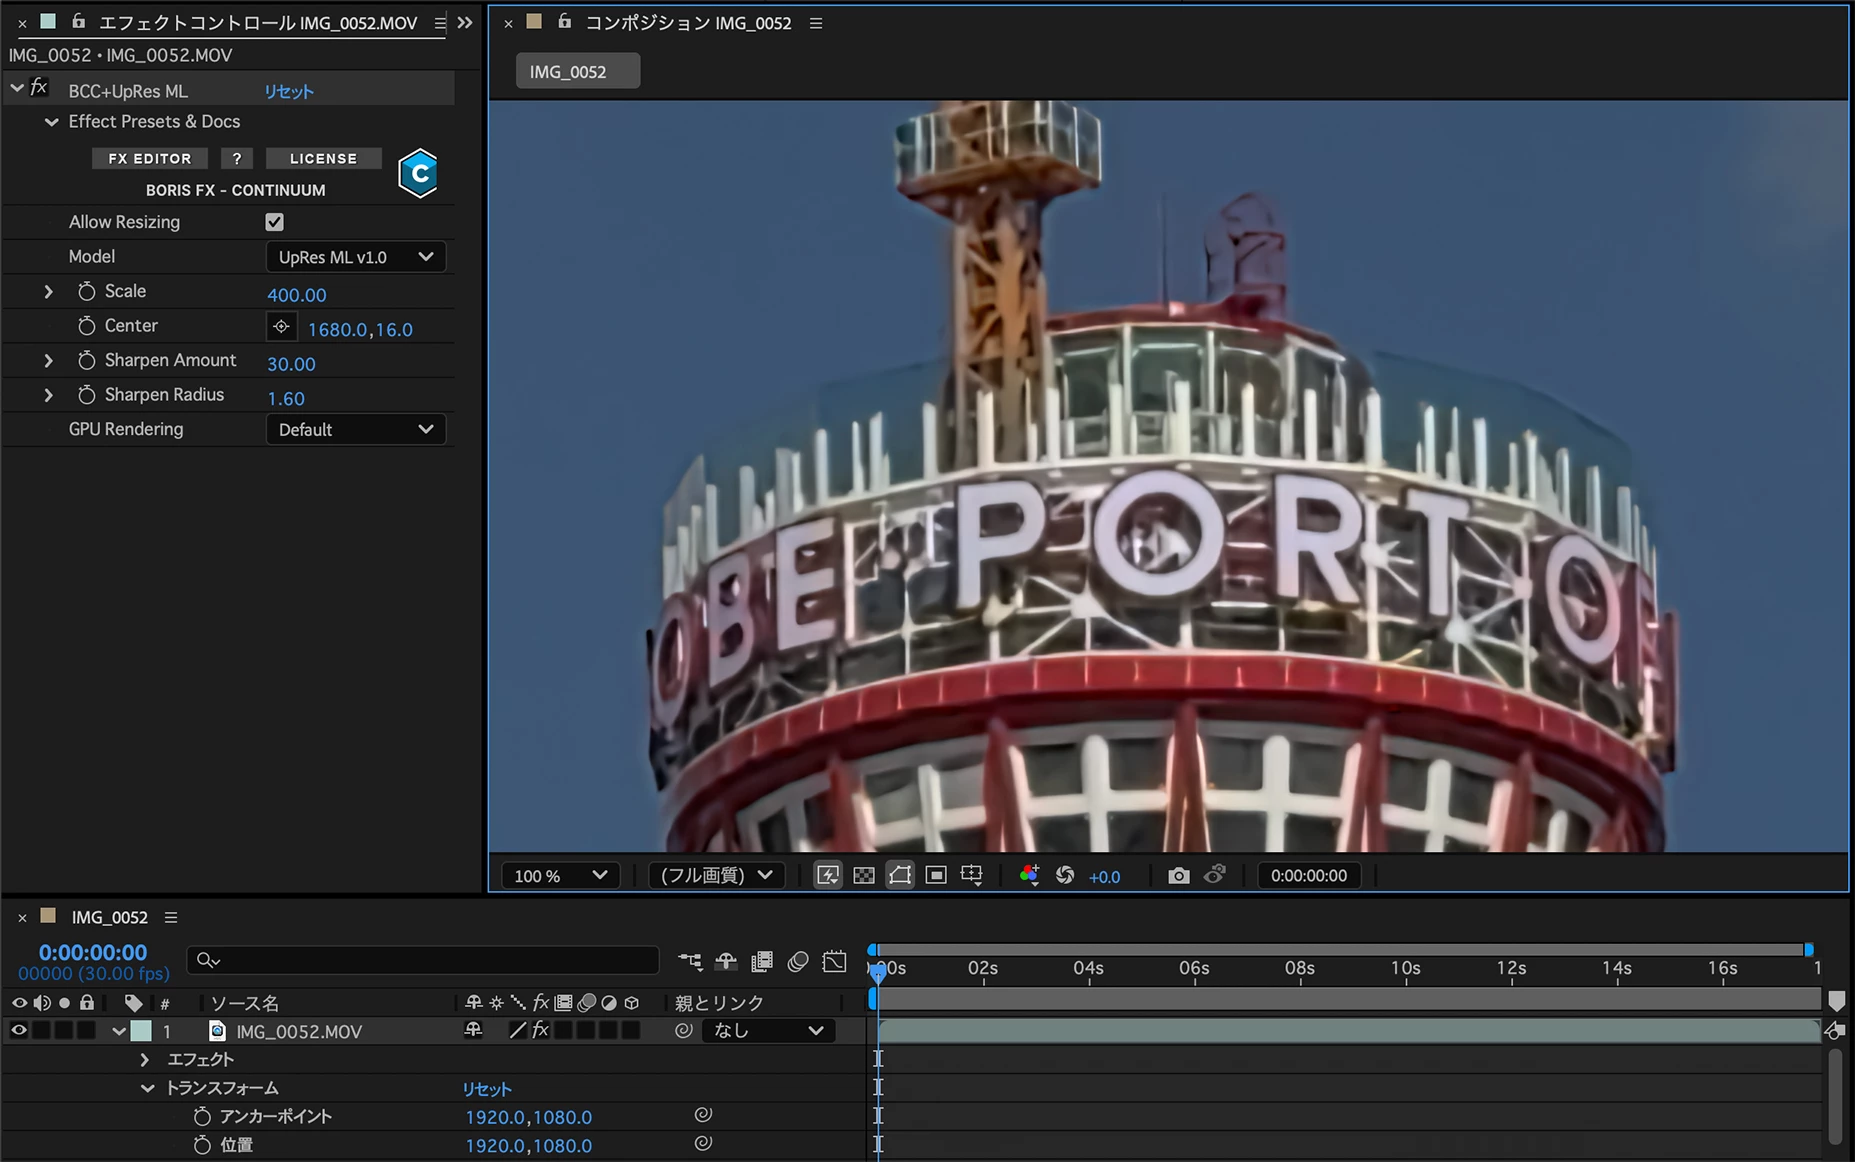Select the IMG_0052 composition tab in viewer
This screenshot has height=1162, width=1855.
(577, 71)
